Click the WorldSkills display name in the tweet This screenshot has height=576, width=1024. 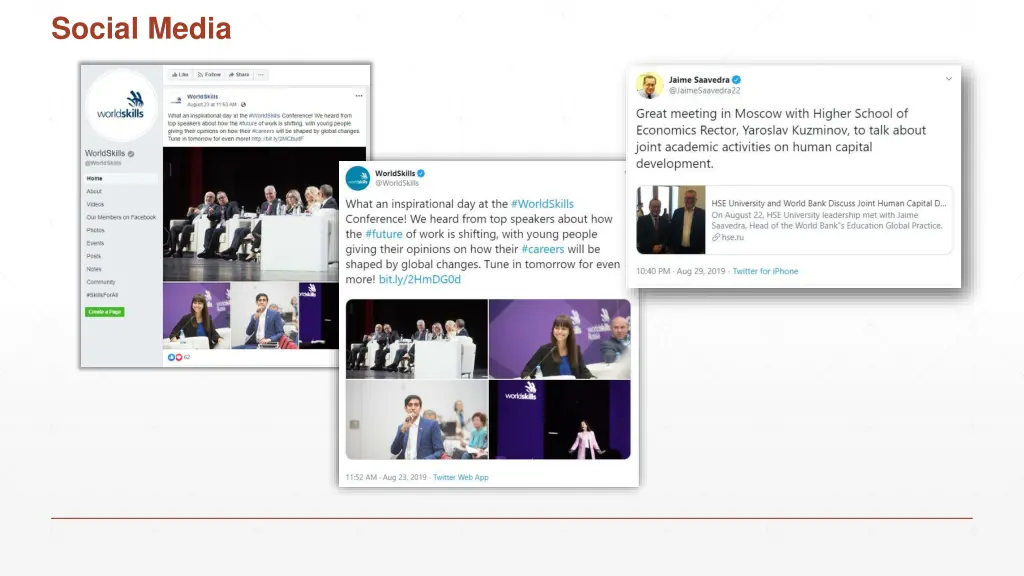click(395, 174)
